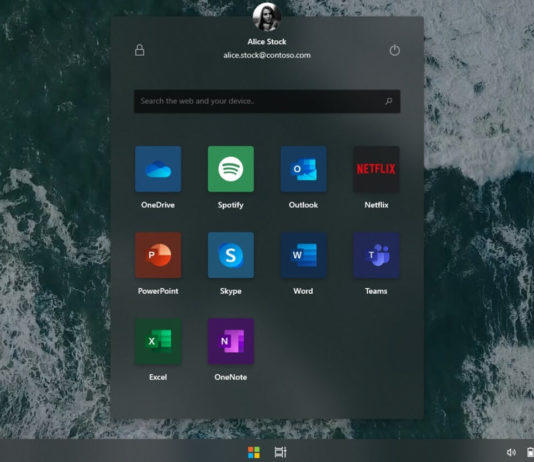The height and width of the screenshot is (462, 534).
Task: Click the 'OneDrive' label text
Action: click(x=158, y=205)
